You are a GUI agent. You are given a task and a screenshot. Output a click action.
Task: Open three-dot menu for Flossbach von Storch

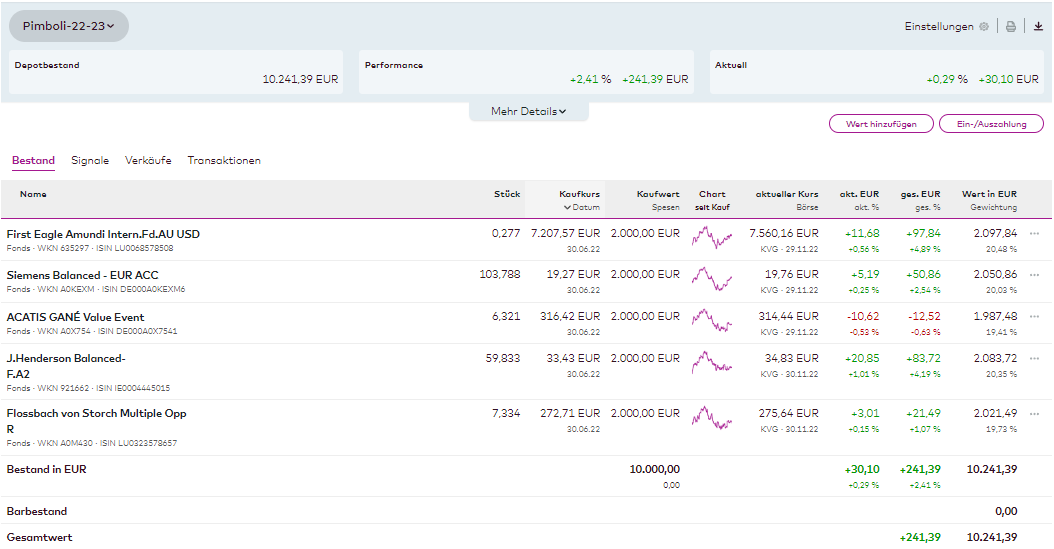(x=1034, y=413)
